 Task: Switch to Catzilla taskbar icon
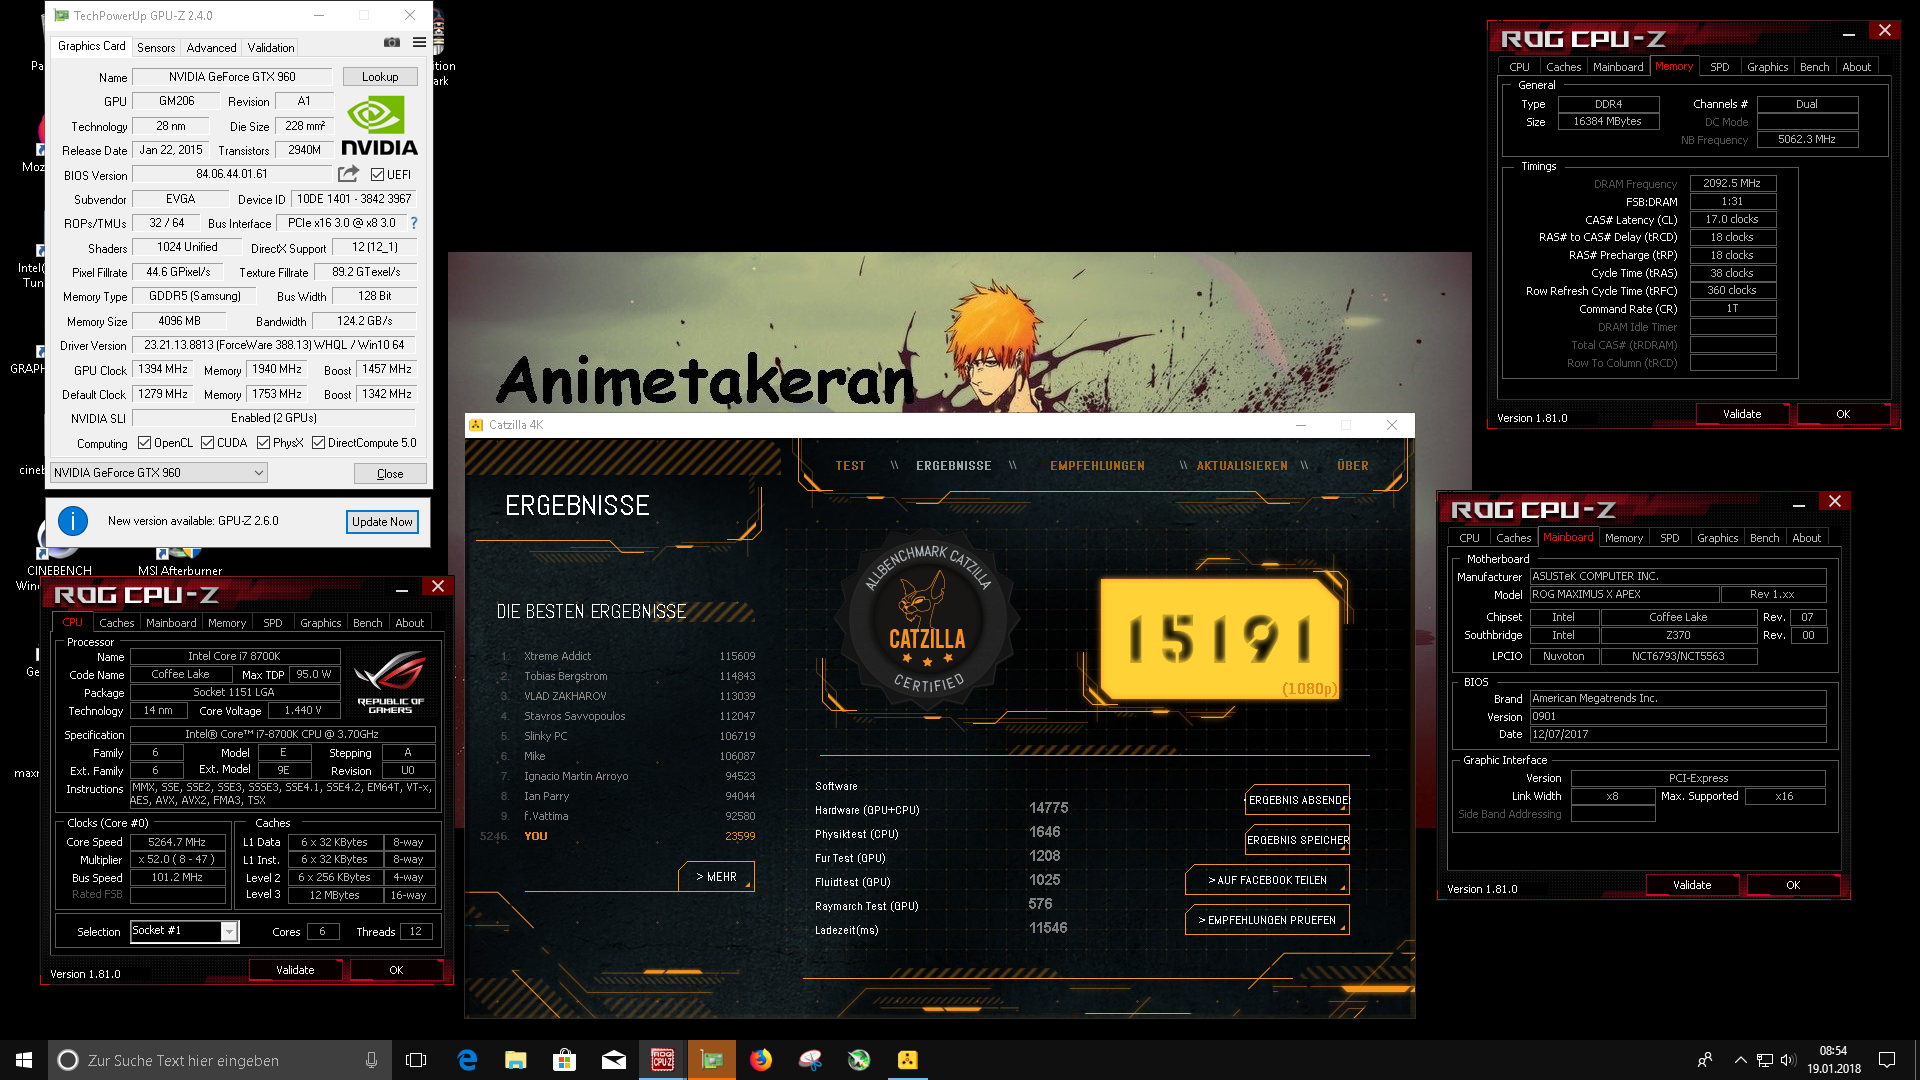coord(908,1060)
